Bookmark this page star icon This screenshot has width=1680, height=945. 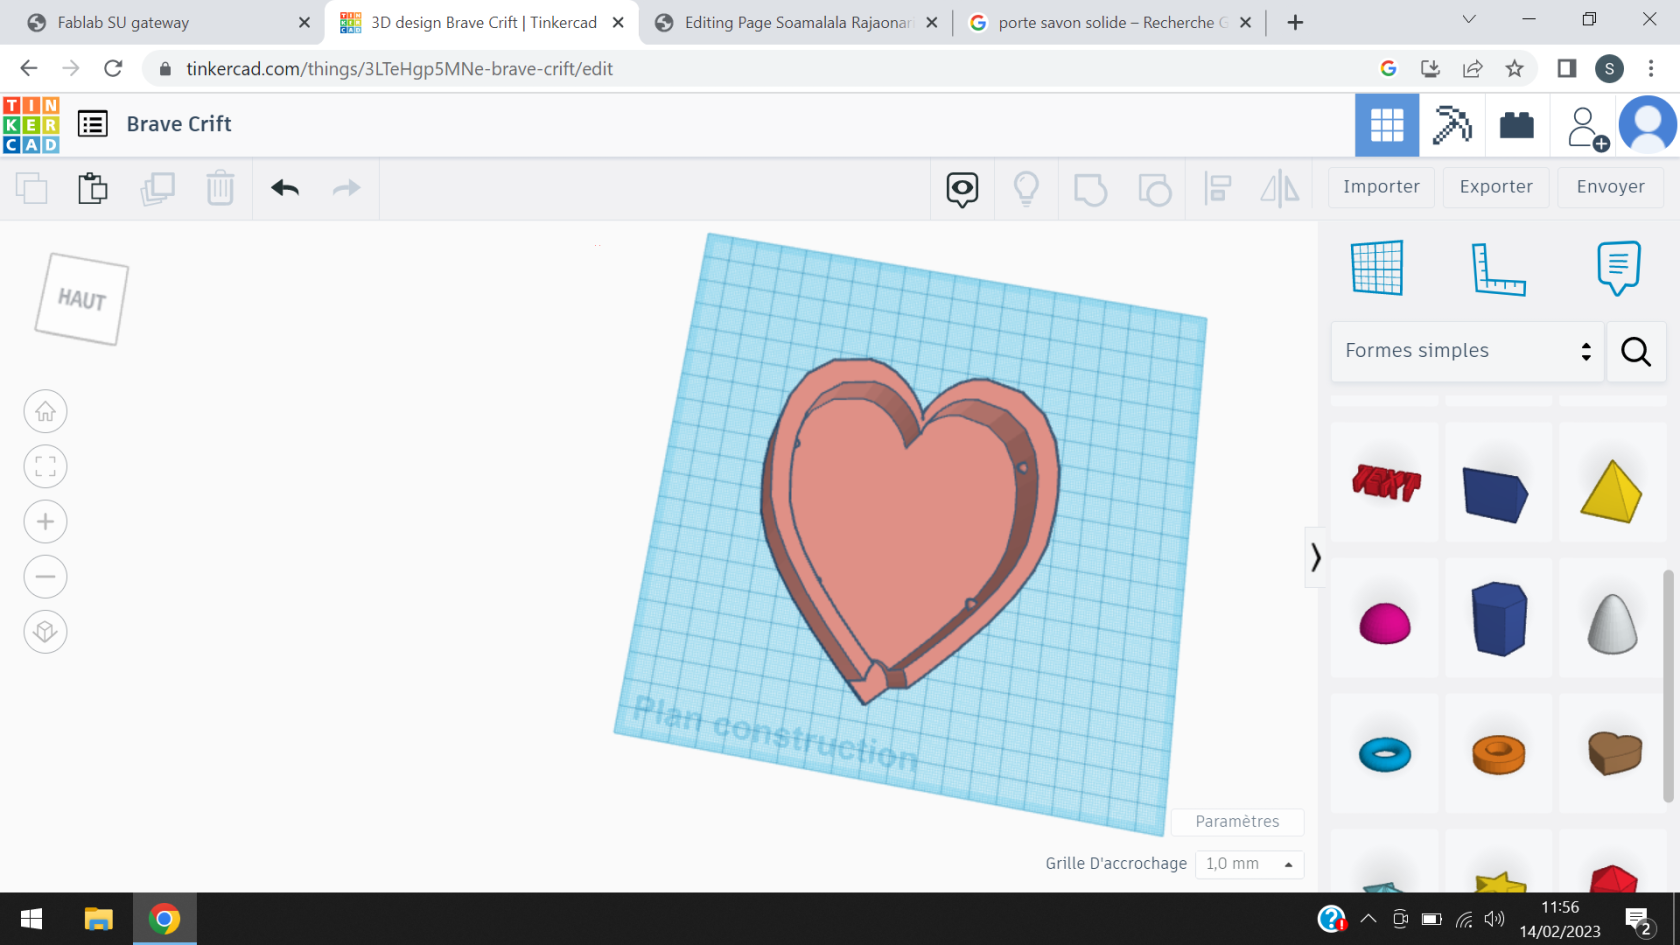[x=1514, y=68]
